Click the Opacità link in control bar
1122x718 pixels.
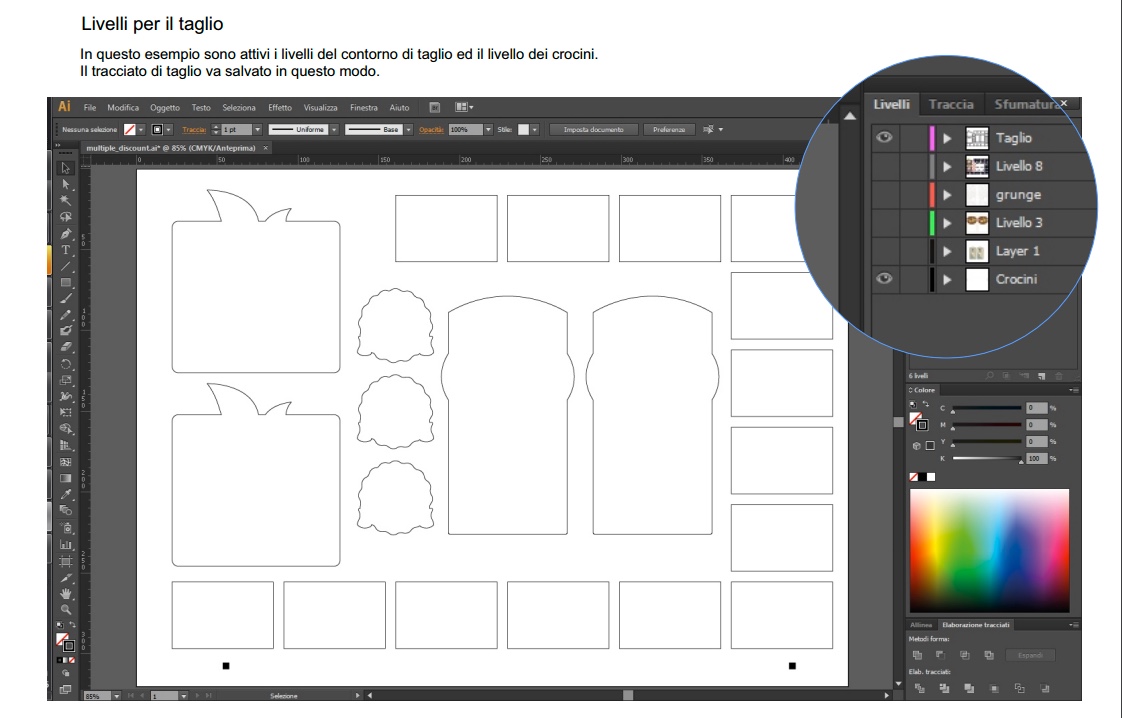(431, 130)
